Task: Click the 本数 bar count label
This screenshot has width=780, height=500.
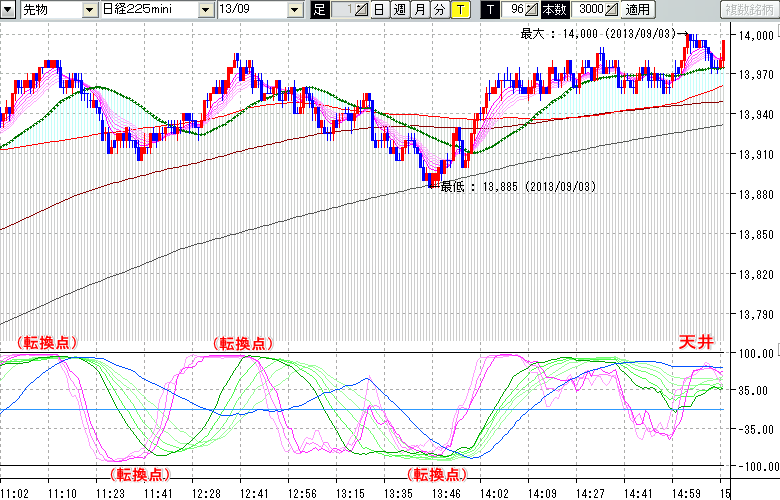Action: point(553,10)
